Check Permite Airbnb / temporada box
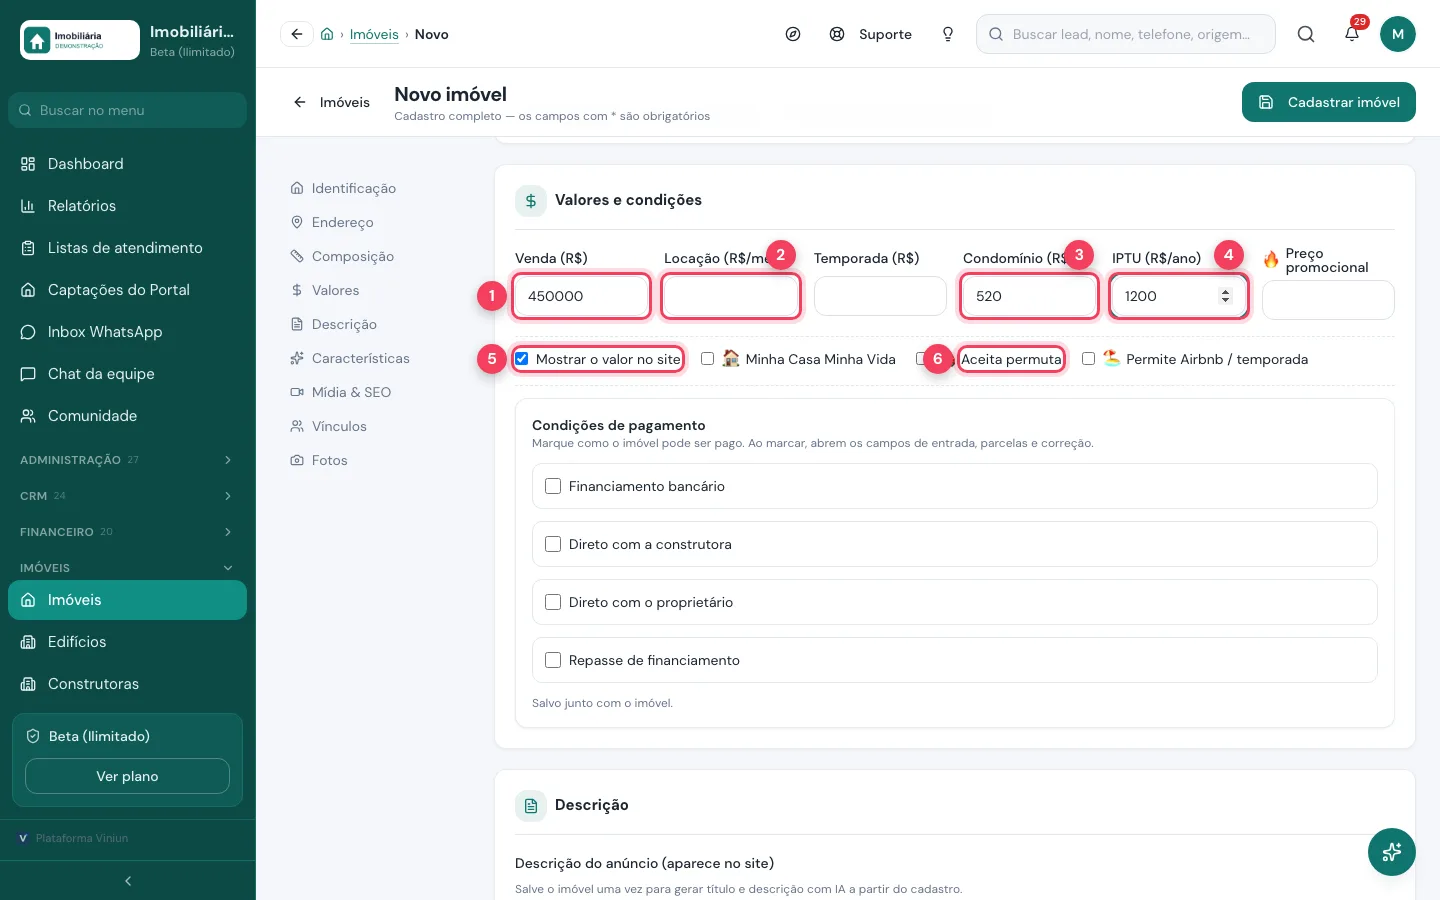The width and height of the screenshot is (1440, 900). pos(1088,359)
